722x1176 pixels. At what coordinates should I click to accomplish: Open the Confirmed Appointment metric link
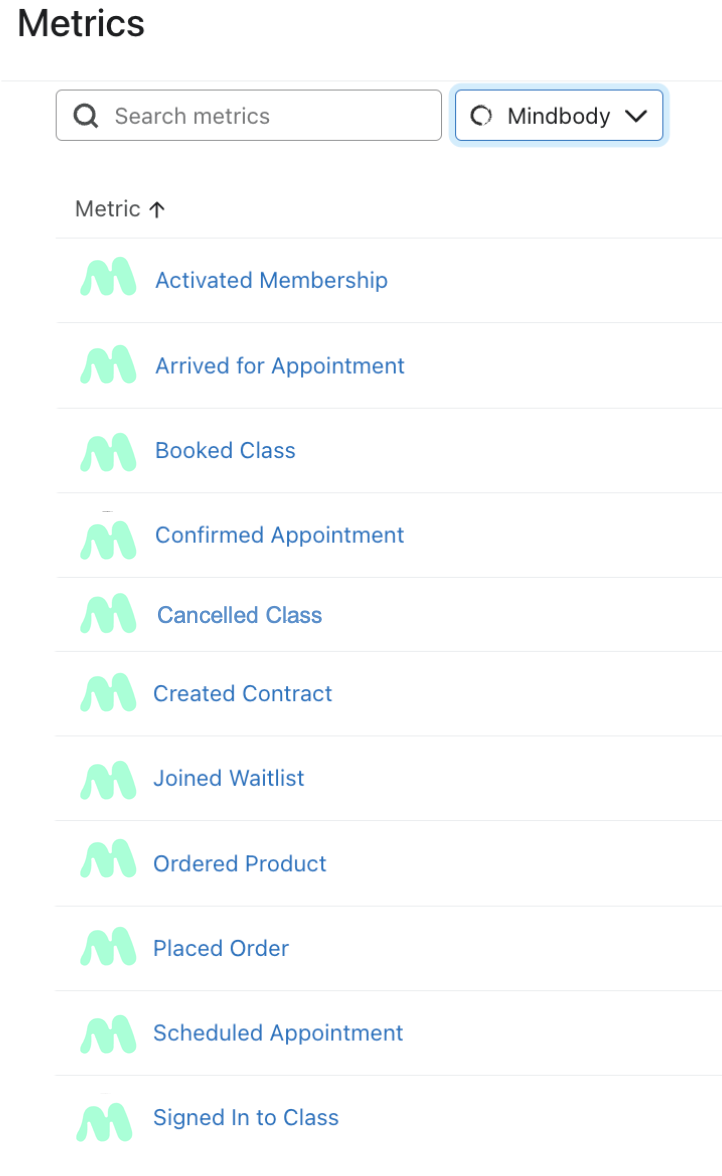[279, 535]
